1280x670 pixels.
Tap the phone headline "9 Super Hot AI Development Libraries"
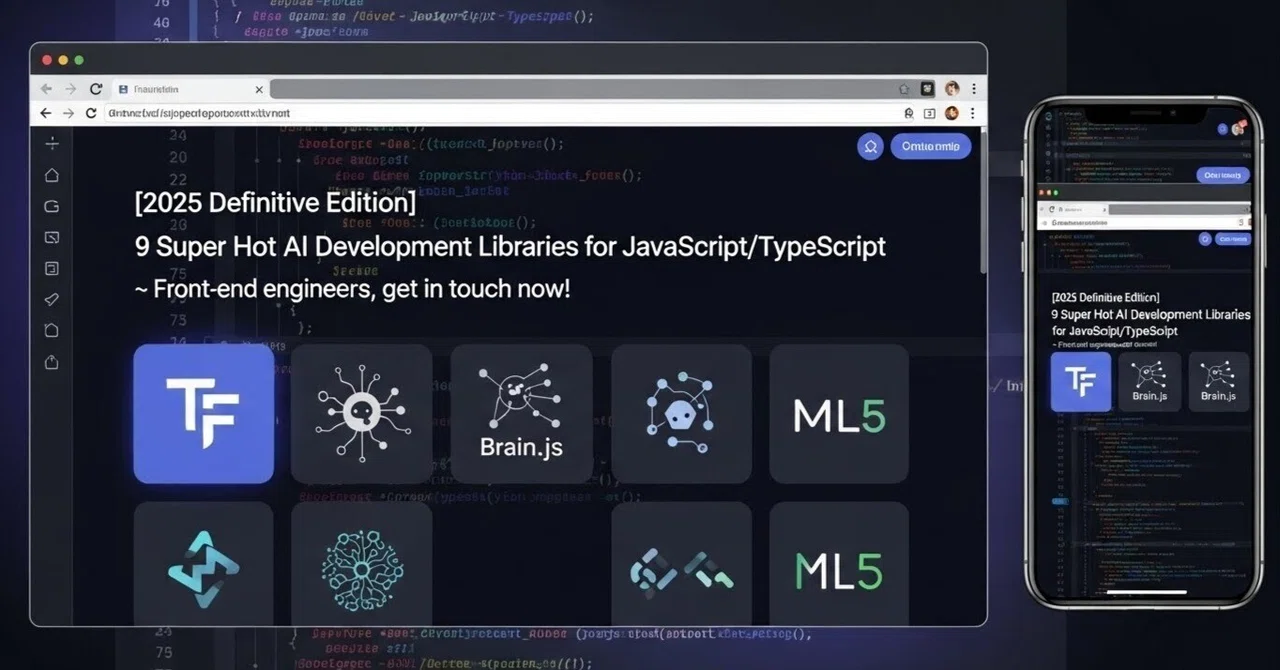click(x=1151, y=314)
